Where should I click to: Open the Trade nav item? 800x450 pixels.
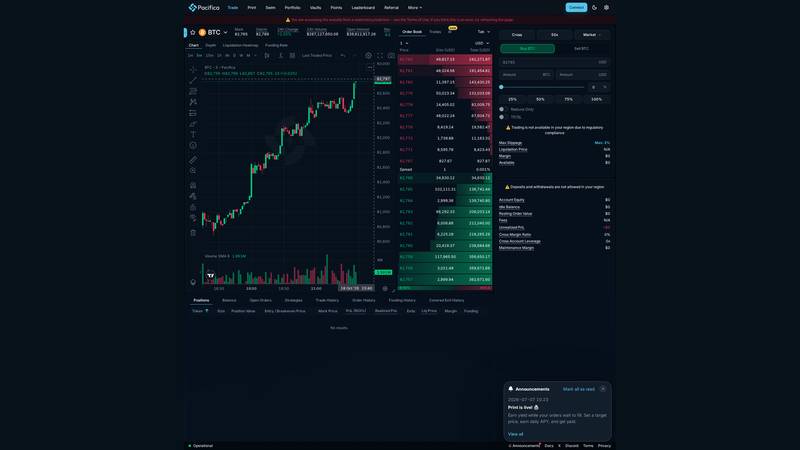pyautogui.click(x=233, y=8)
